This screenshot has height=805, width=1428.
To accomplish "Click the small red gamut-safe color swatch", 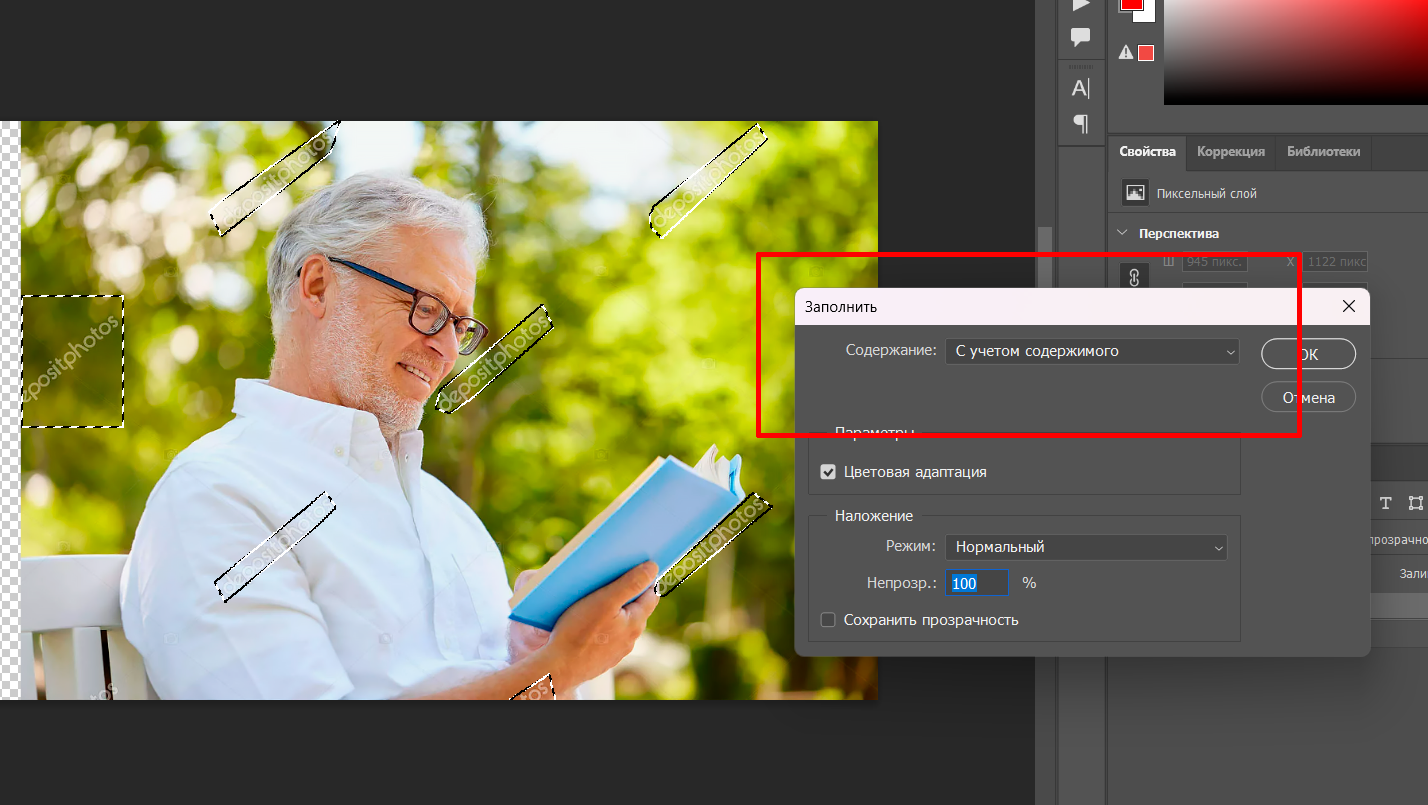I will pyautogui.click(x=1146, y=53).
